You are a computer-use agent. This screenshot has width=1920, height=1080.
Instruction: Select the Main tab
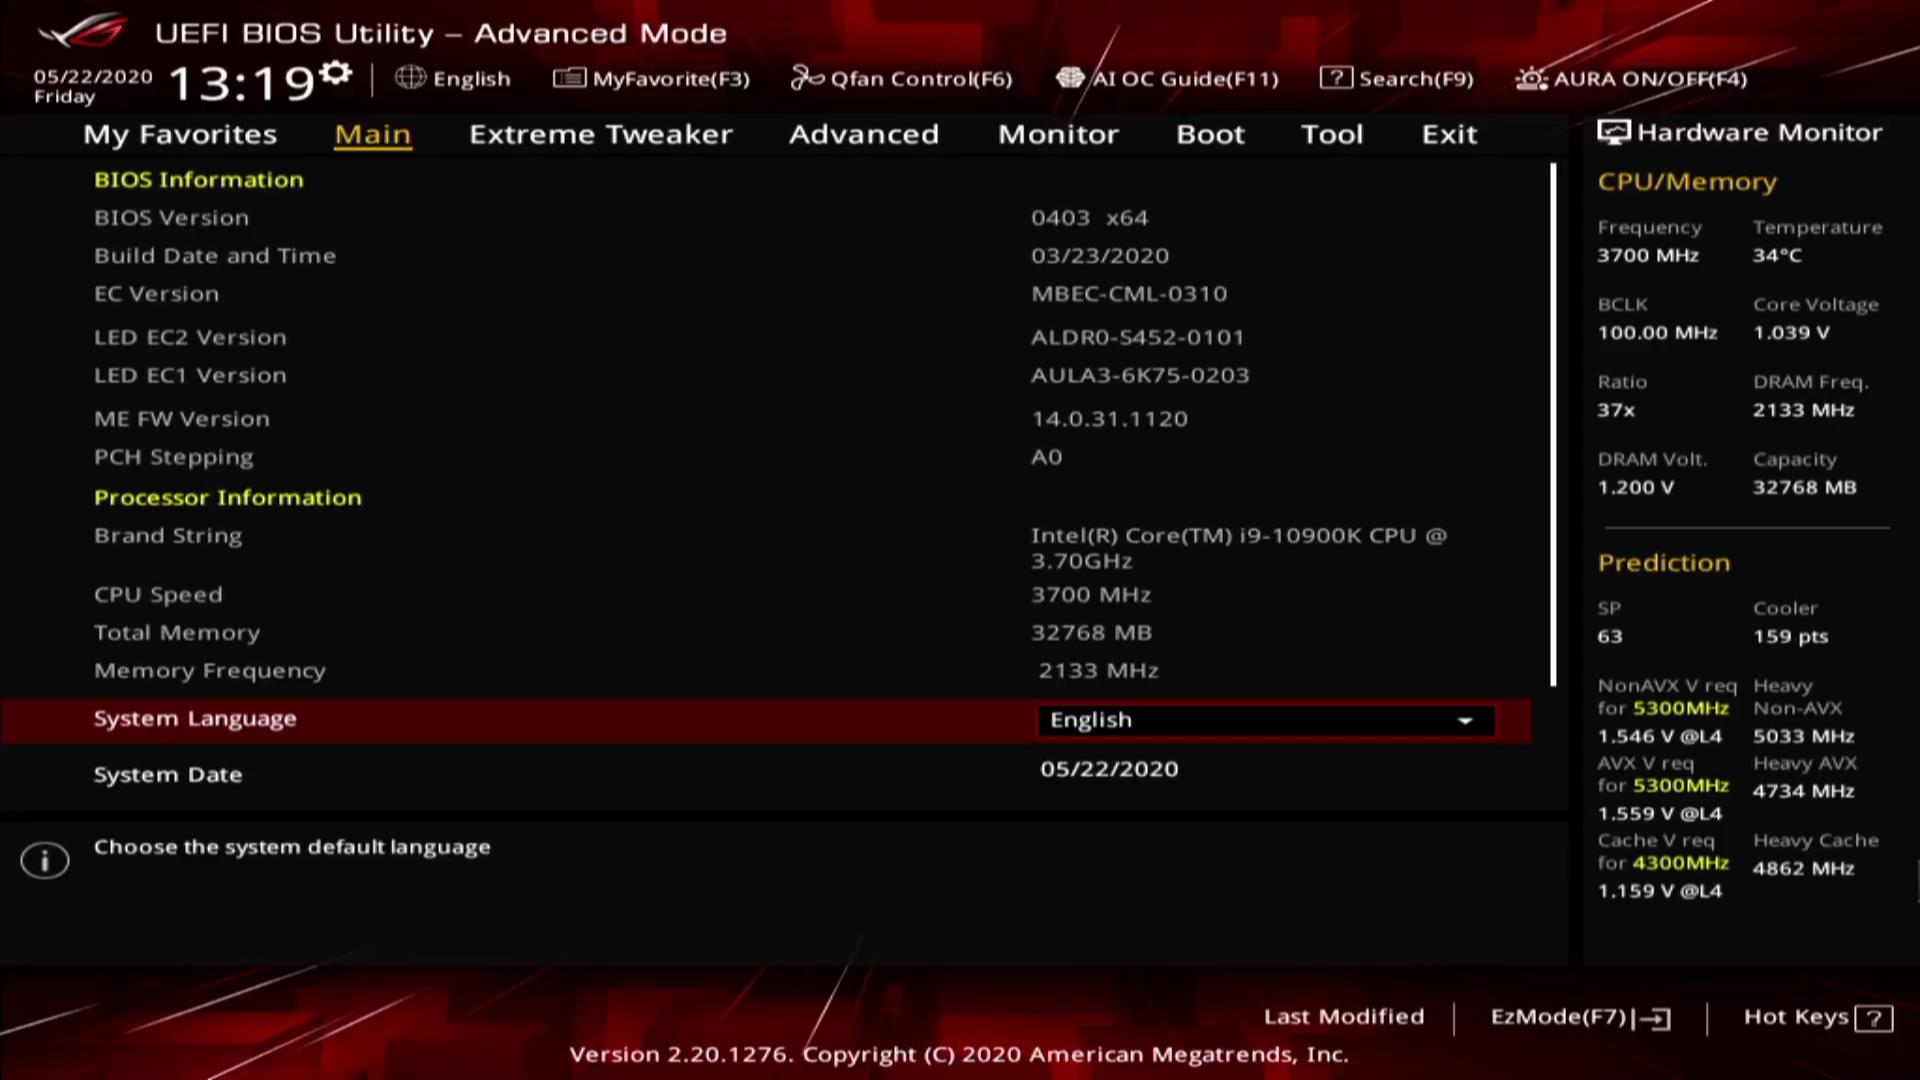373,134
